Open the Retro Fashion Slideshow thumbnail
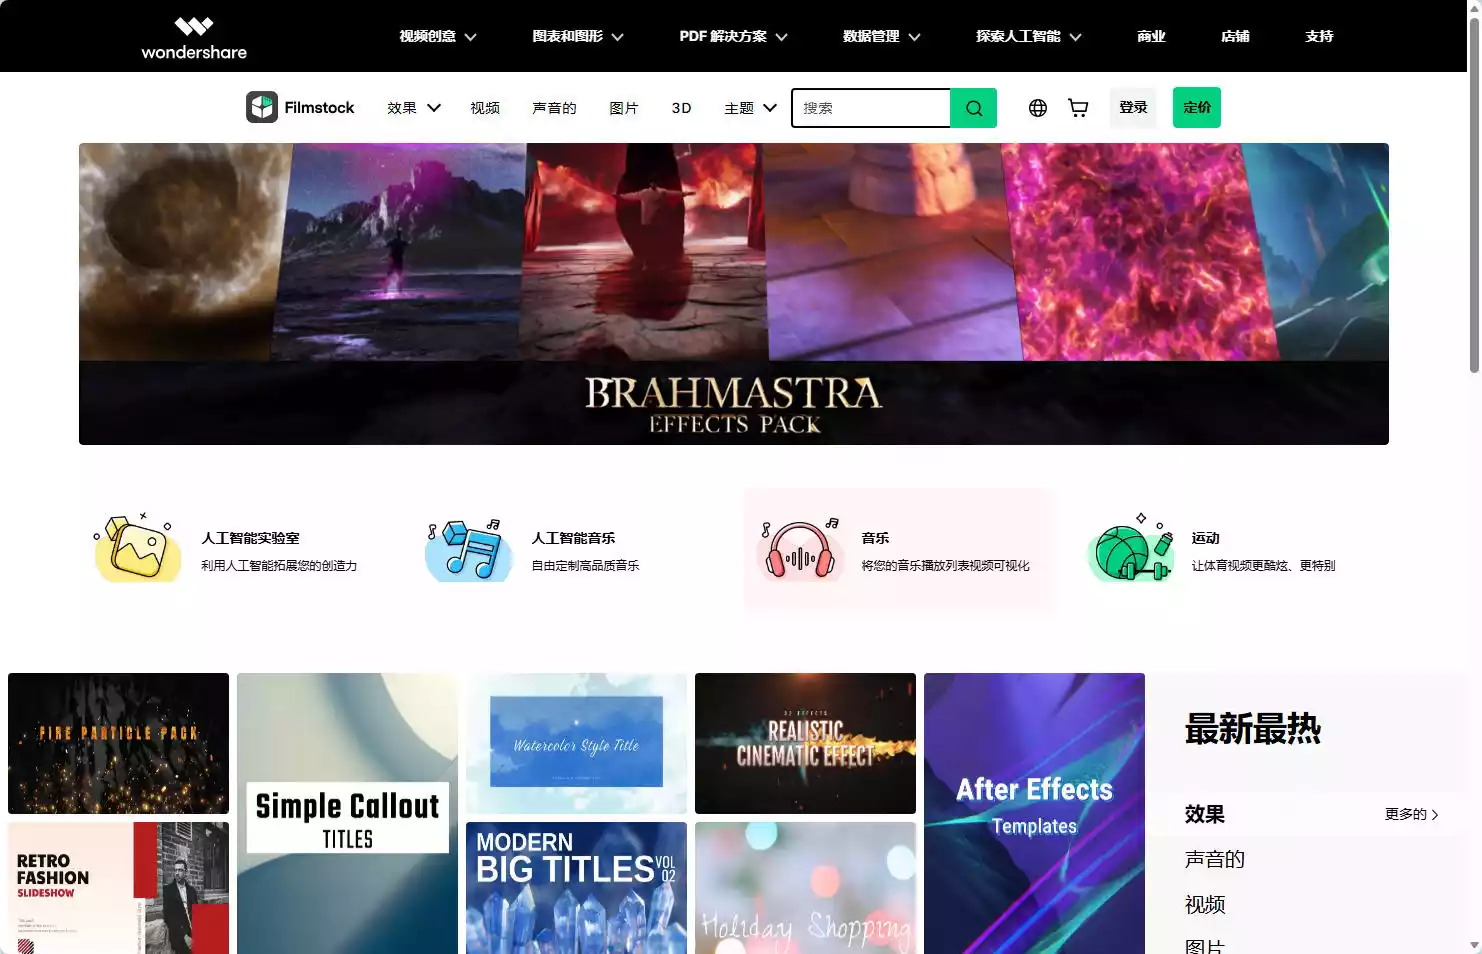 pyautogui.click(x=118, y=888)
